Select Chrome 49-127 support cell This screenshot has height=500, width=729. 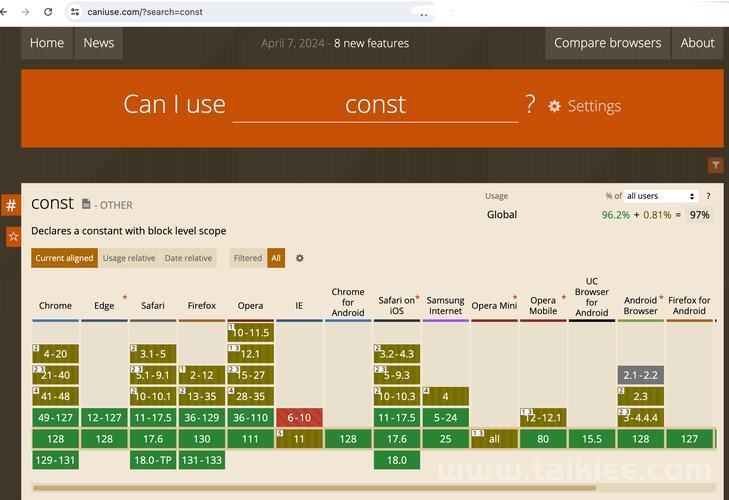pyautogui.click(x=55, y=418)
